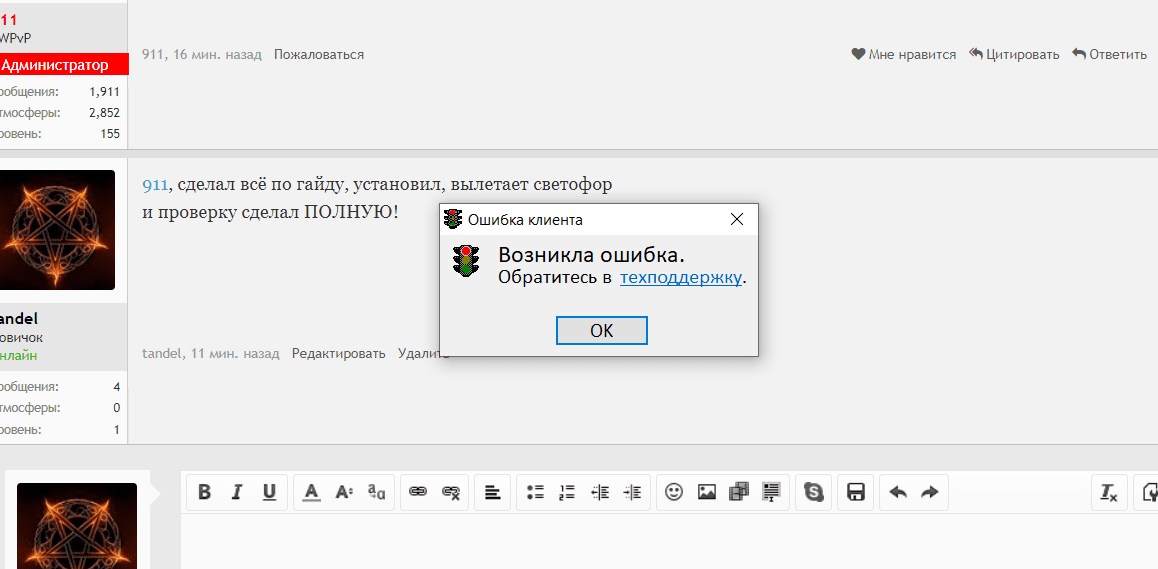Click the remove link icon
This screenshot has width=1158, height=569.
[451, 492]
